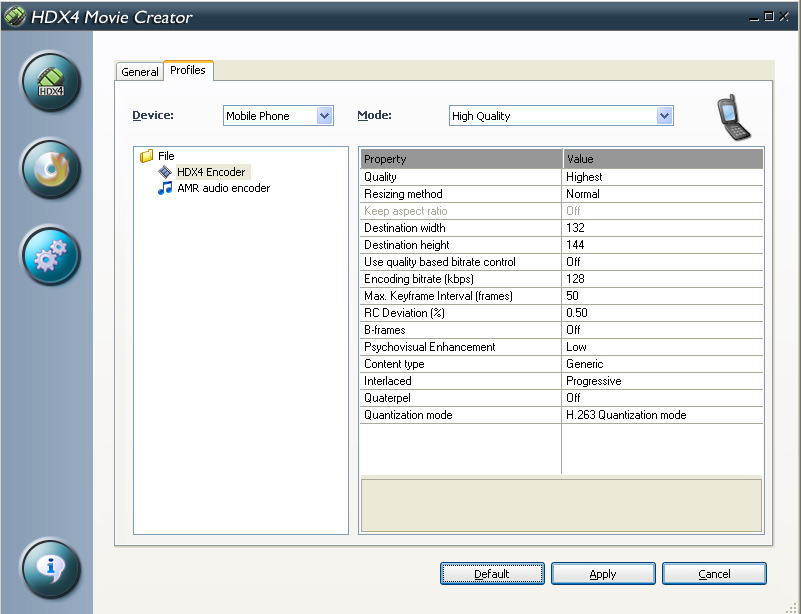Select the Destination width property label
The height and width of the screenshot is (614, 801).
tap(405, 228)
